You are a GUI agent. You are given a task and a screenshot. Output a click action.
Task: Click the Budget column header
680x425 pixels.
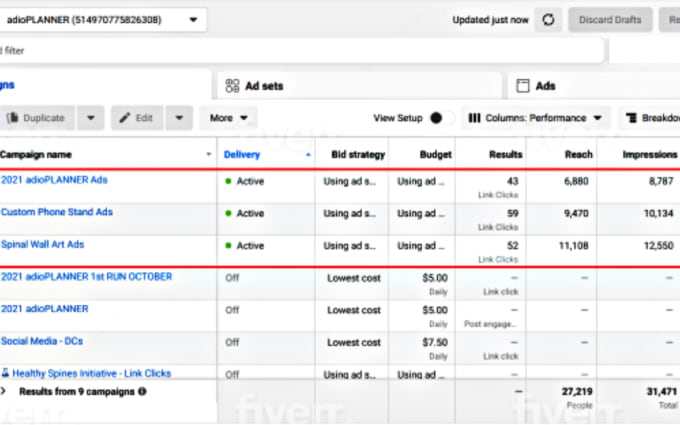(435, 155)
